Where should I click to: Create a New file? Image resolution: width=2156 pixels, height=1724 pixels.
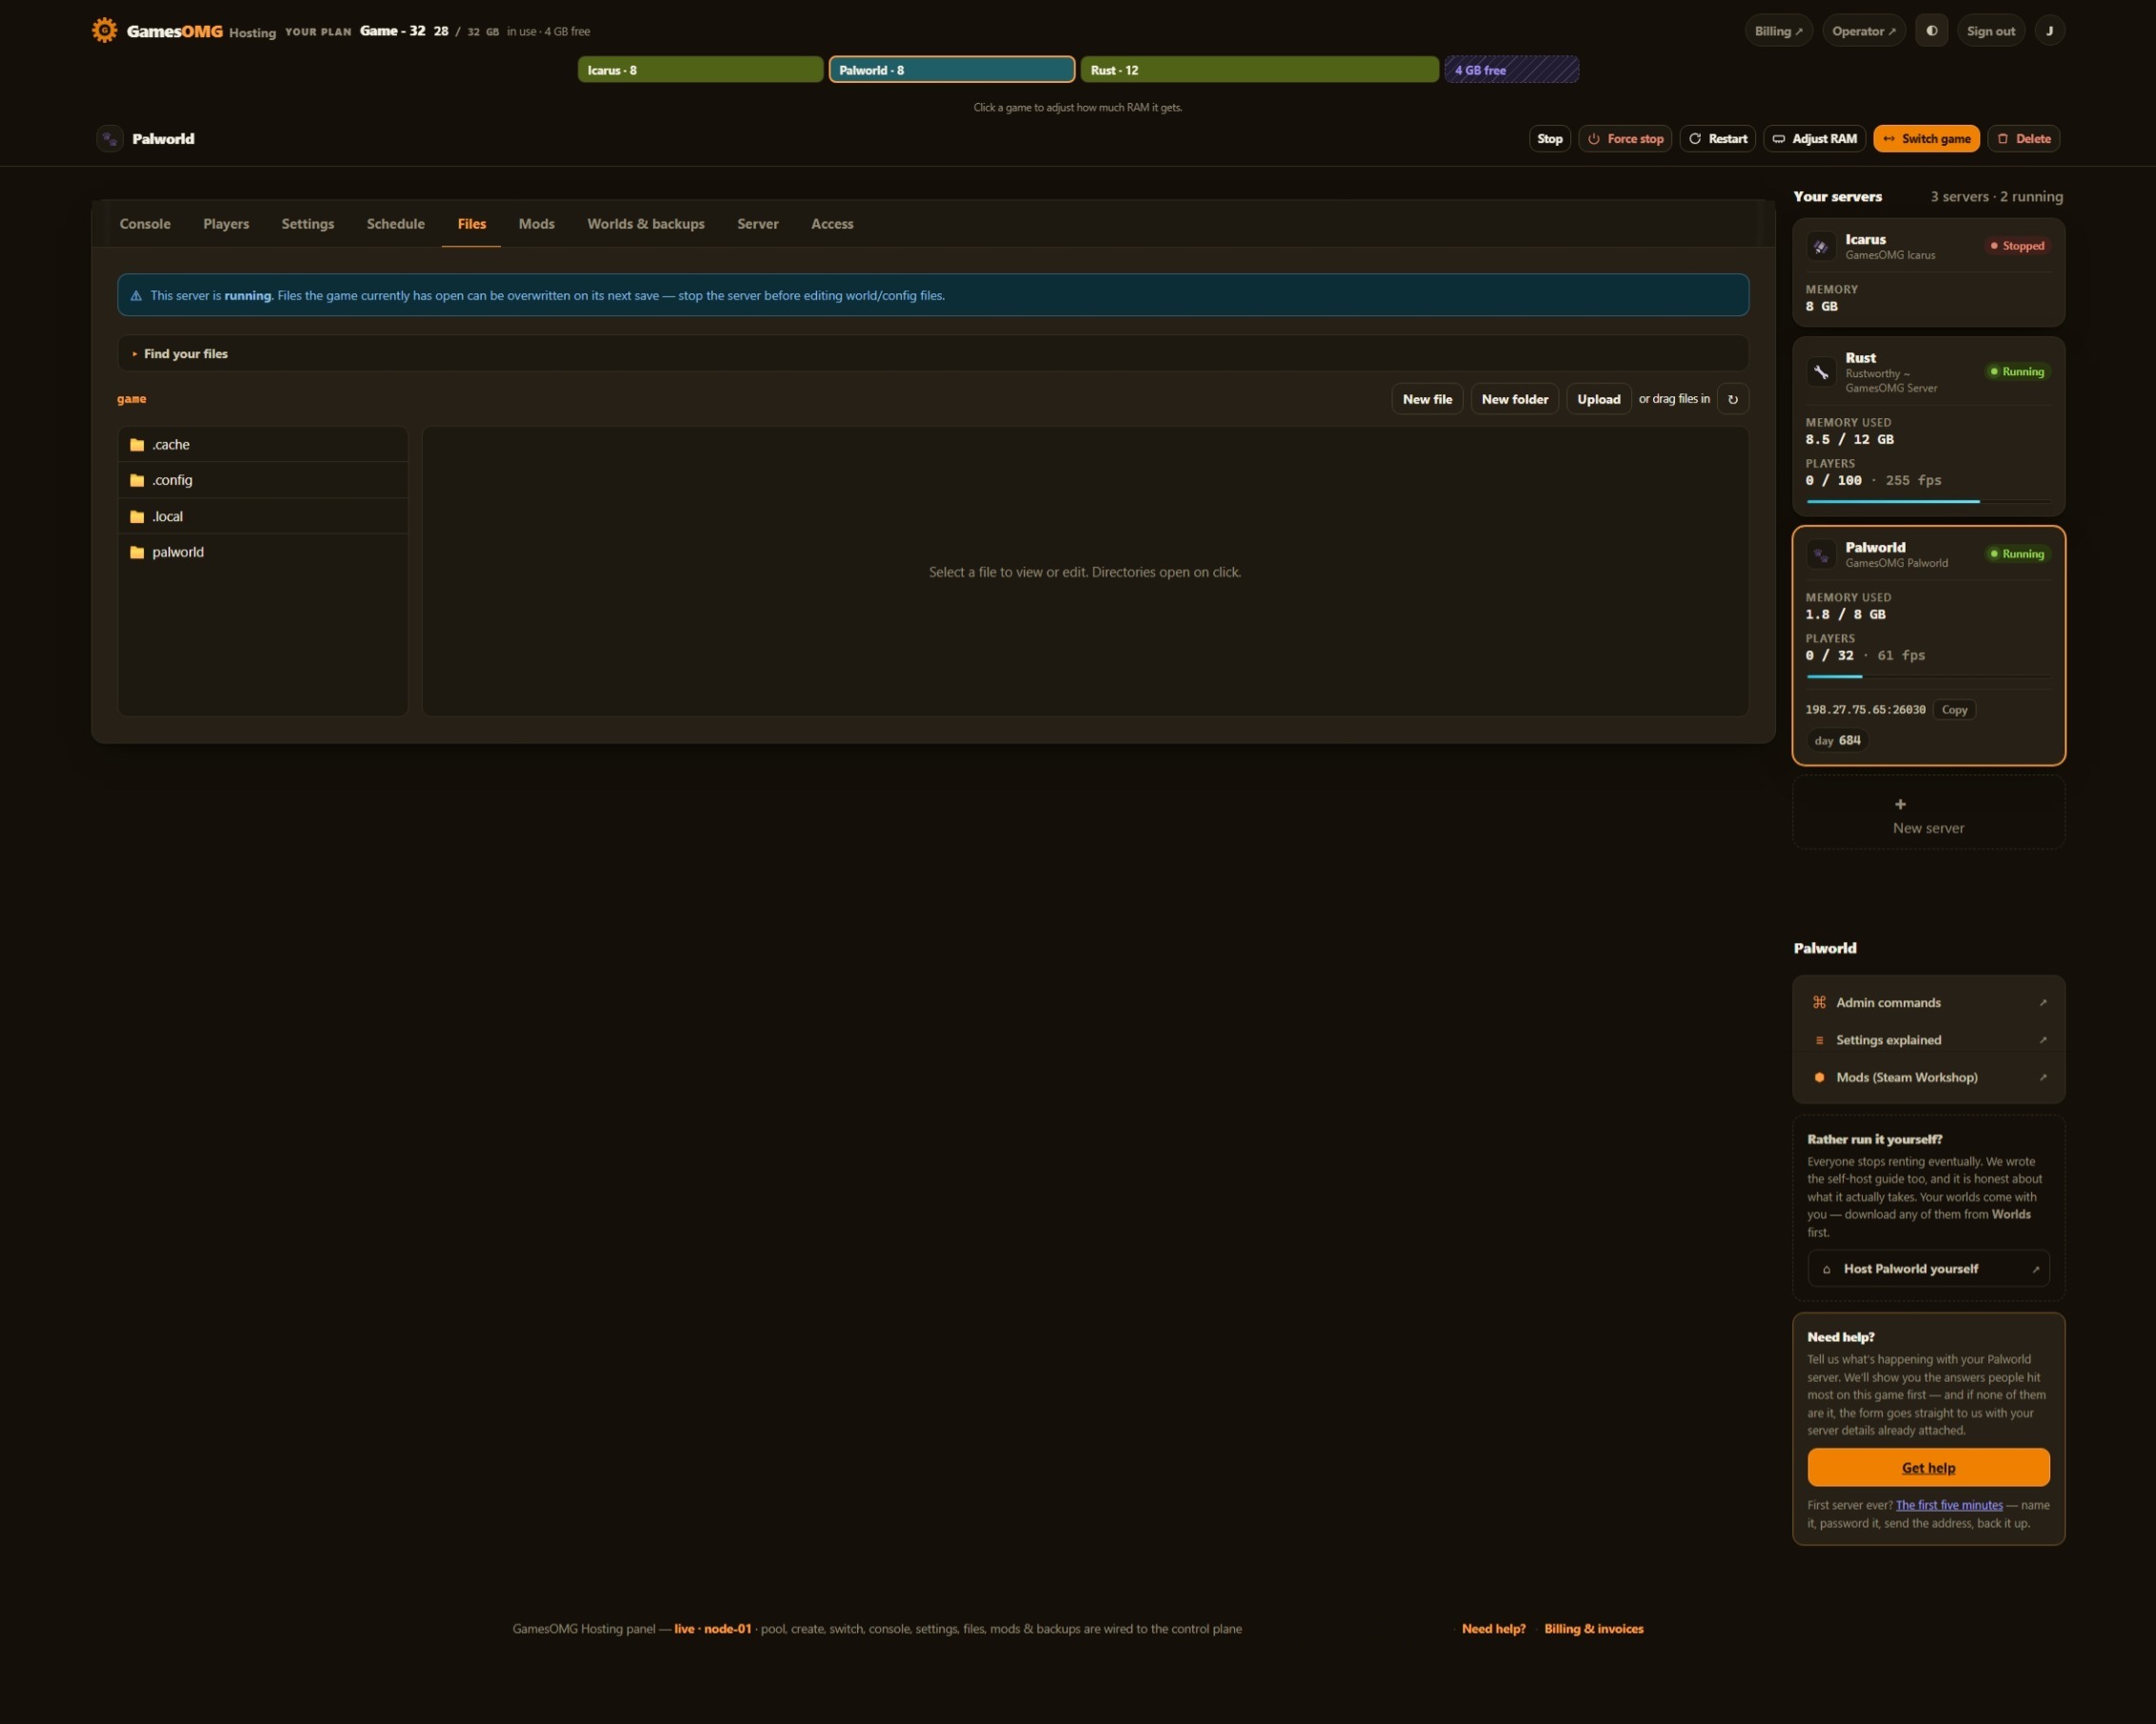pos(1427,399)
